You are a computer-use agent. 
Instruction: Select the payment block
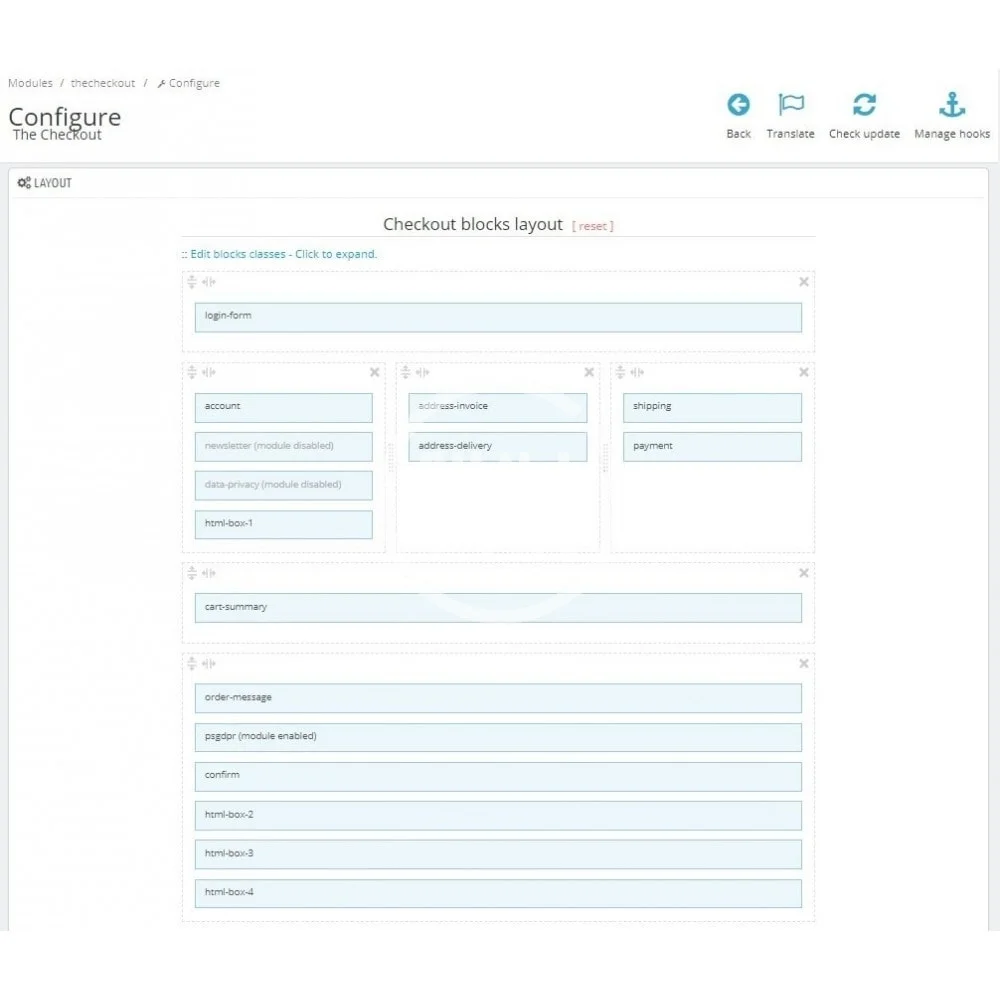(712, 446)
